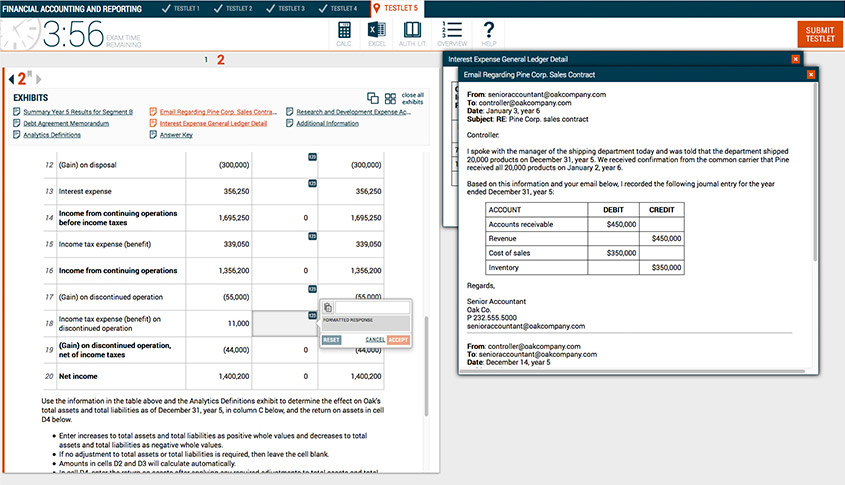
Task: Open Debt Agreement Memorandum exhibit
Action: click(66, 123)
